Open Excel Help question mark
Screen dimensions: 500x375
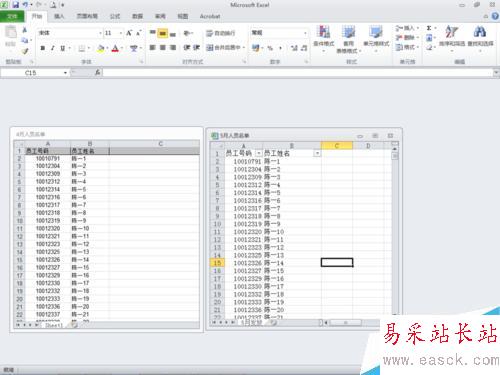pos(495,16)
